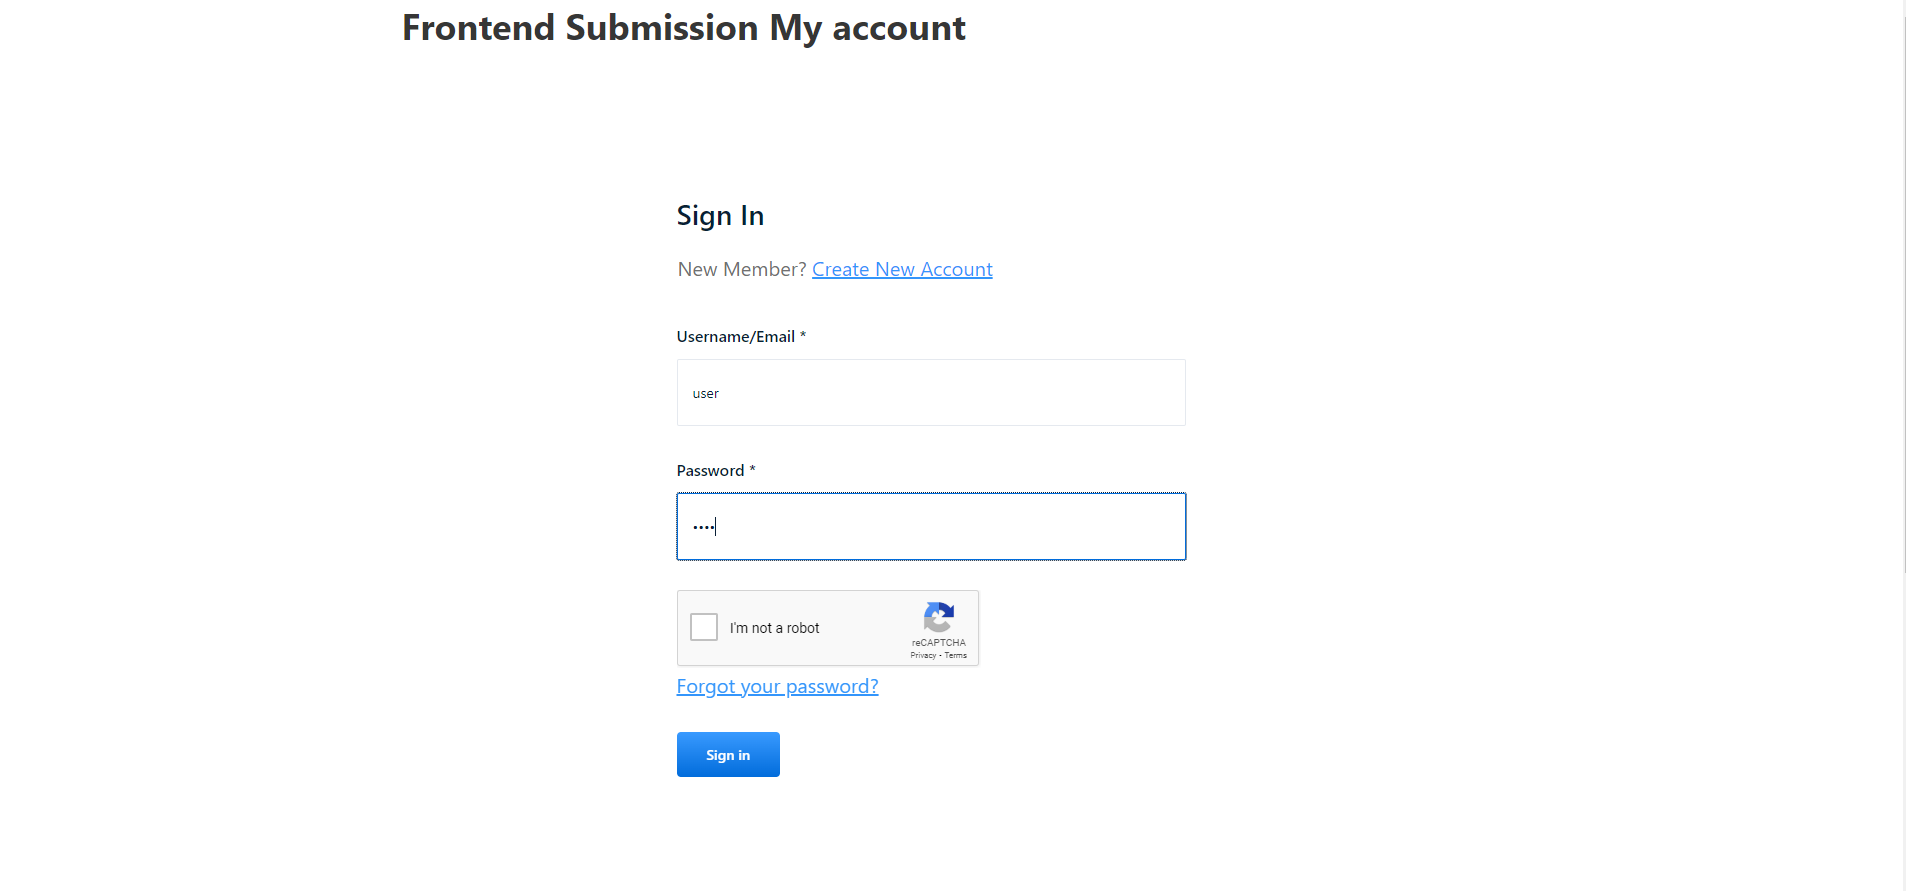
Task: Click the Password field label
Action: pos(711,470)
